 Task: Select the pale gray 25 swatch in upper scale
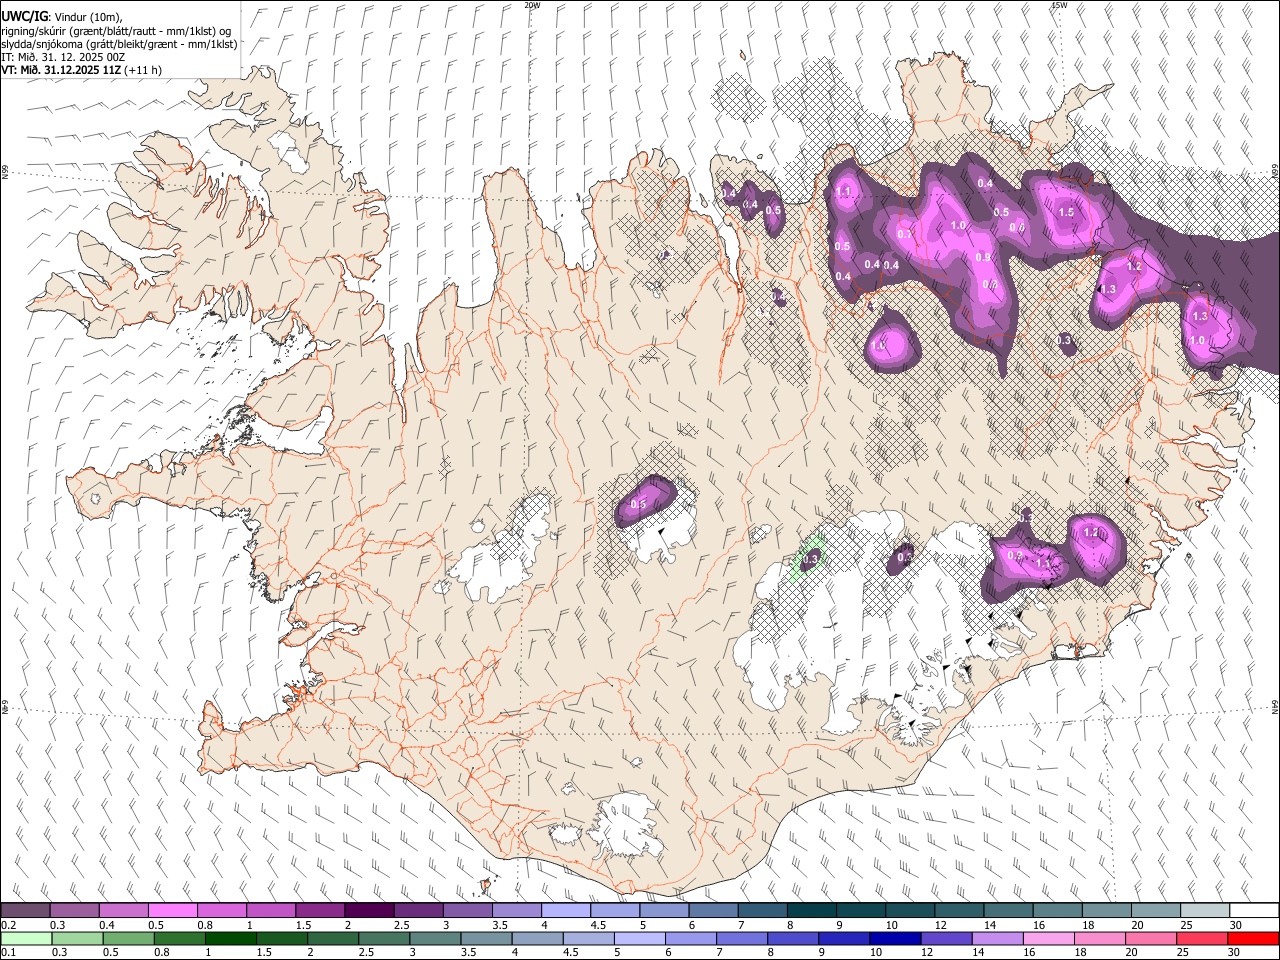click(1206, 910)
